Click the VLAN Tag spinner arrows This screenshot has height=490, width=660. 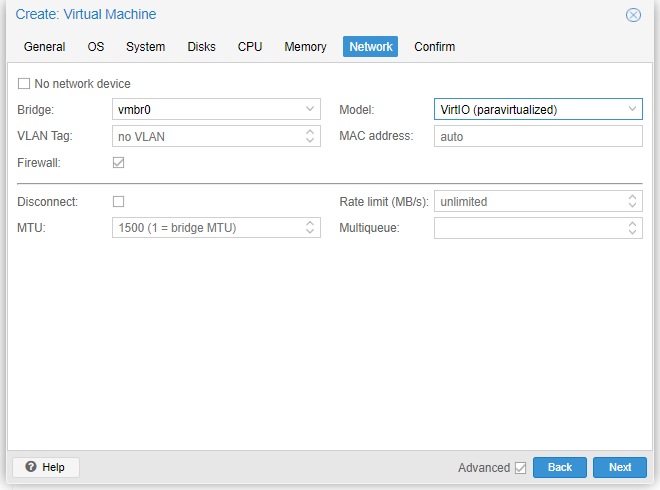tap(310, 136)
